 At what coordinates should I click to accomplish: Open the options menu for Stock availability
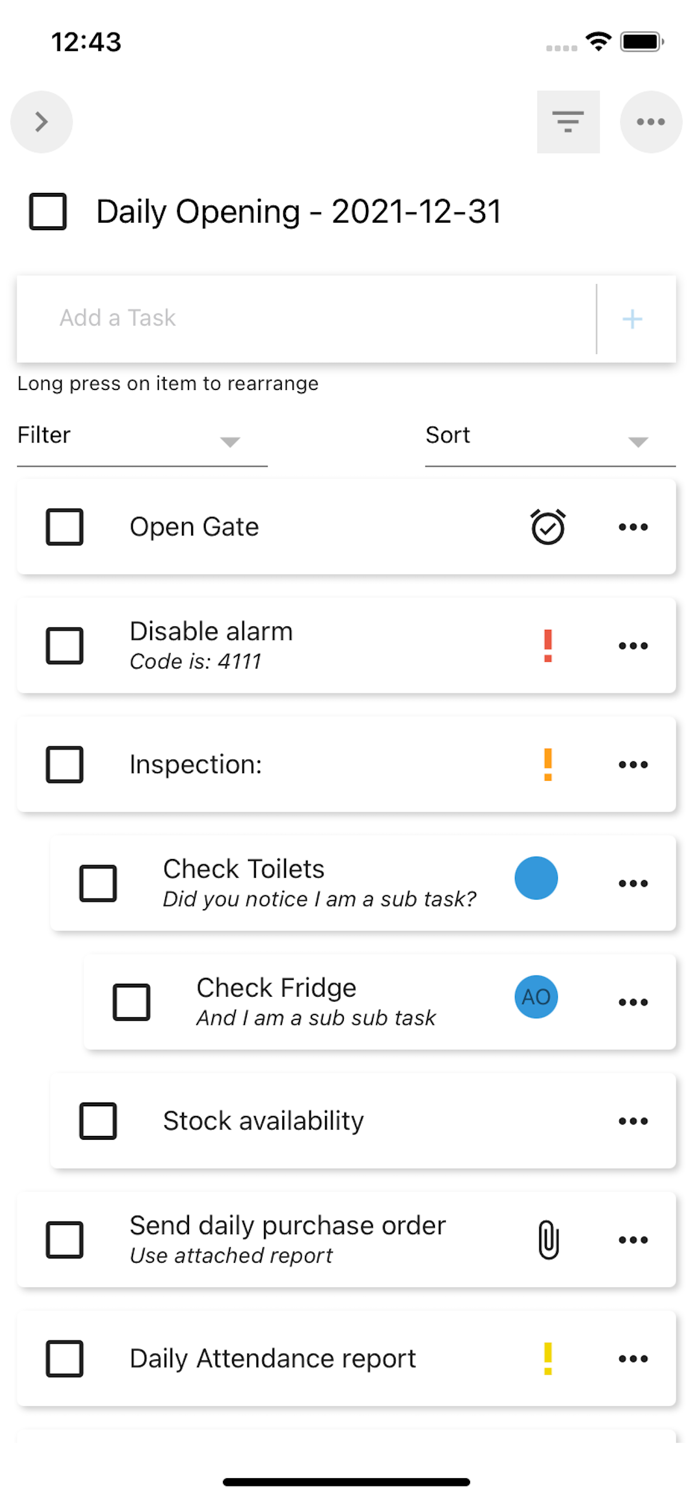633,1121
